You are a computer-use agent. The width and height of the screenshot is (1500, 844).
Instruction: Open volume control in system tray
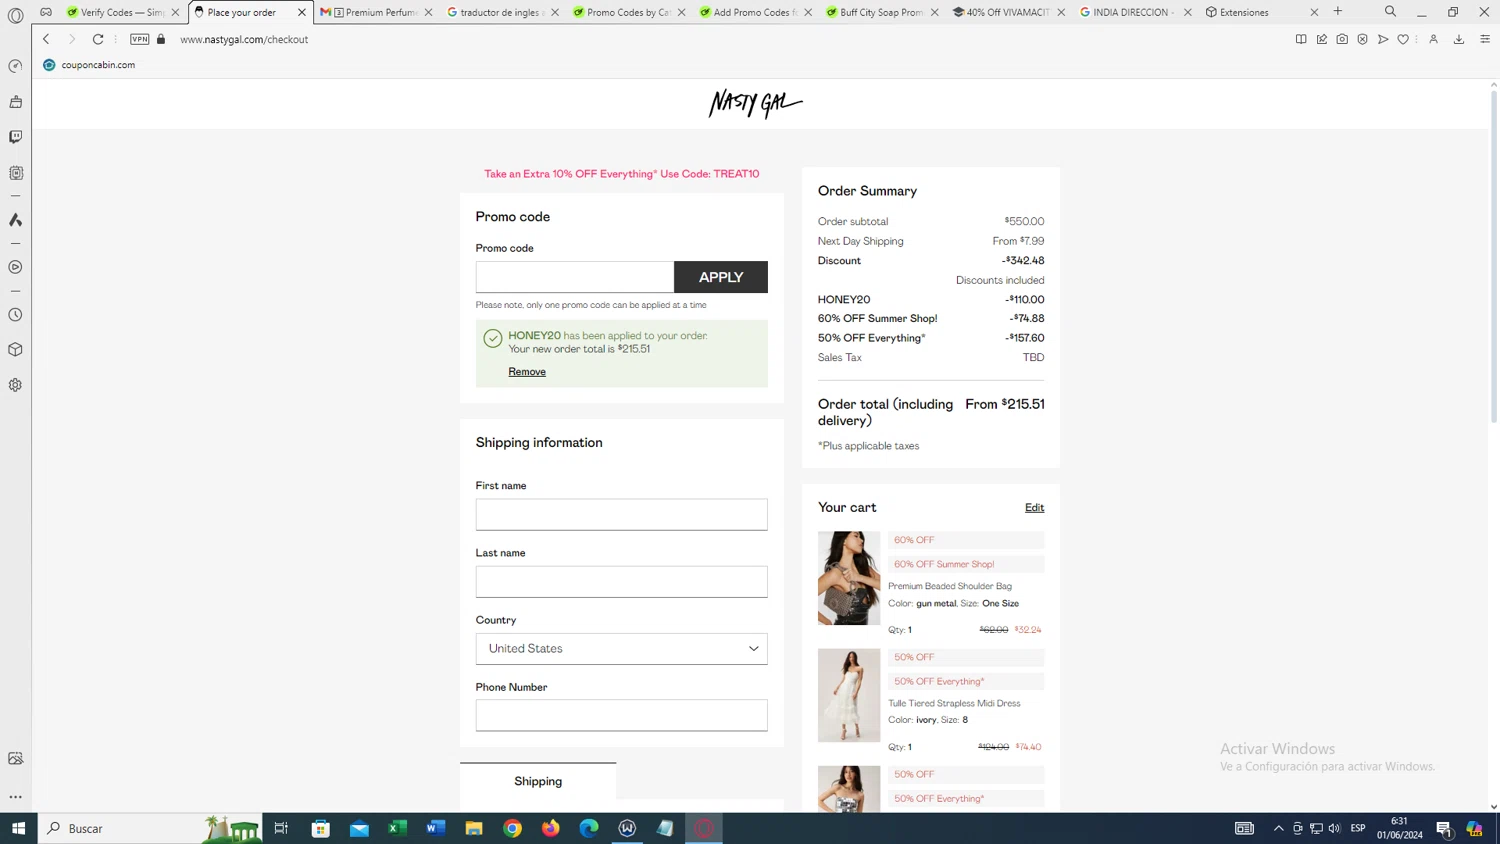click(1334, 828)
